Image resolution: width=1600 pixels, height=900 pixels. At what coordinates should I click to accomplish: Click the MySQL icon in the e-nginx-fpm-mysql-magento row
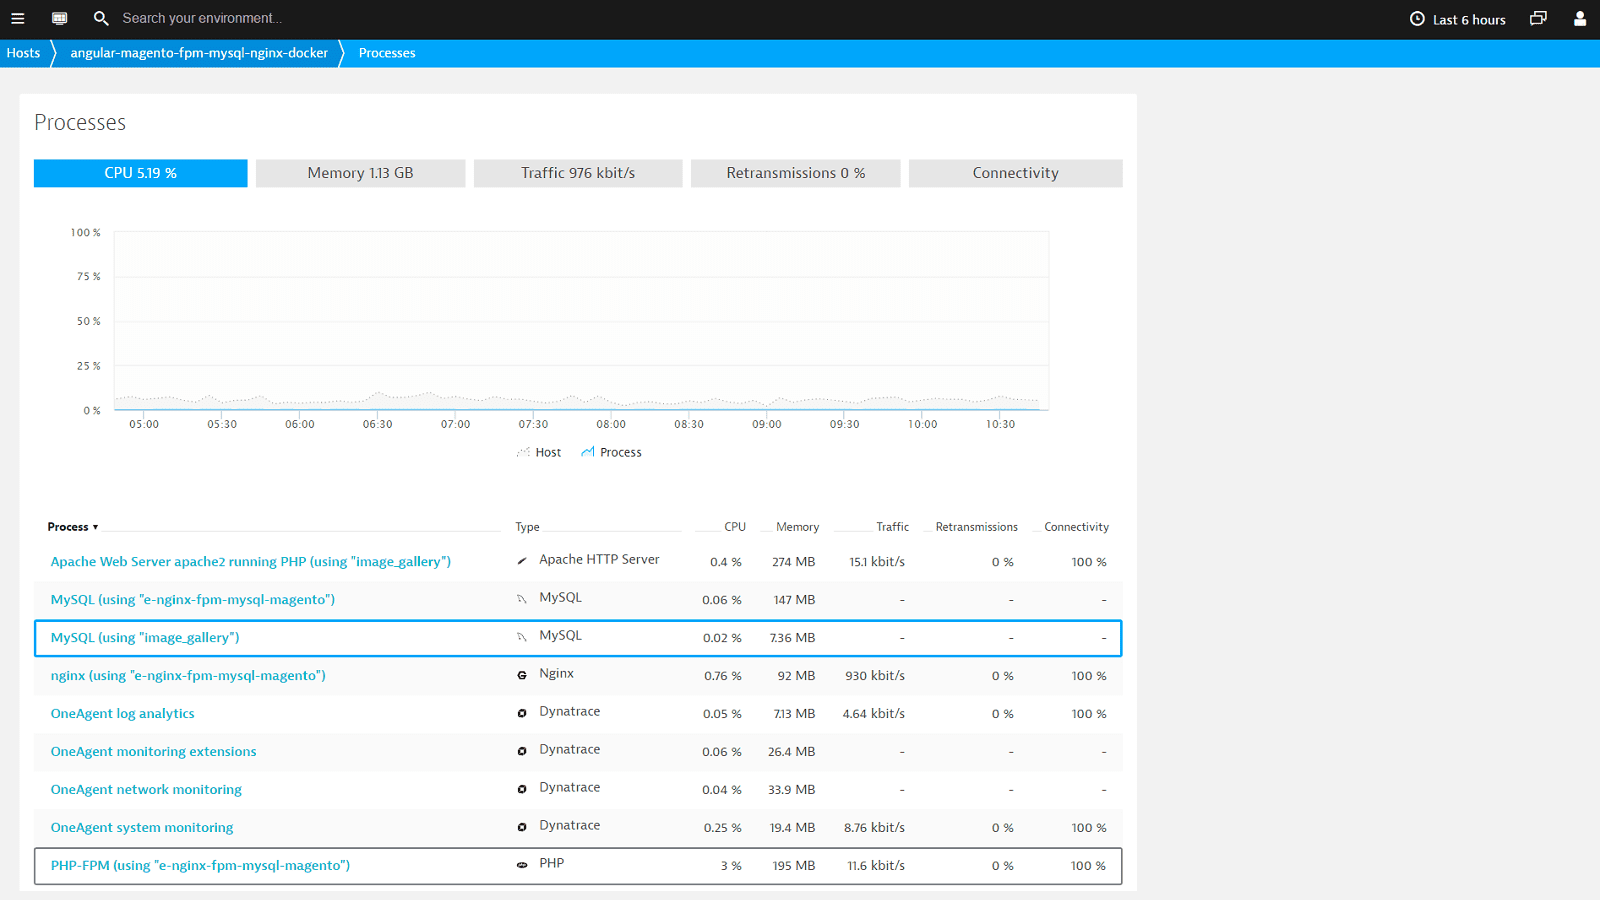click(522, 599)
